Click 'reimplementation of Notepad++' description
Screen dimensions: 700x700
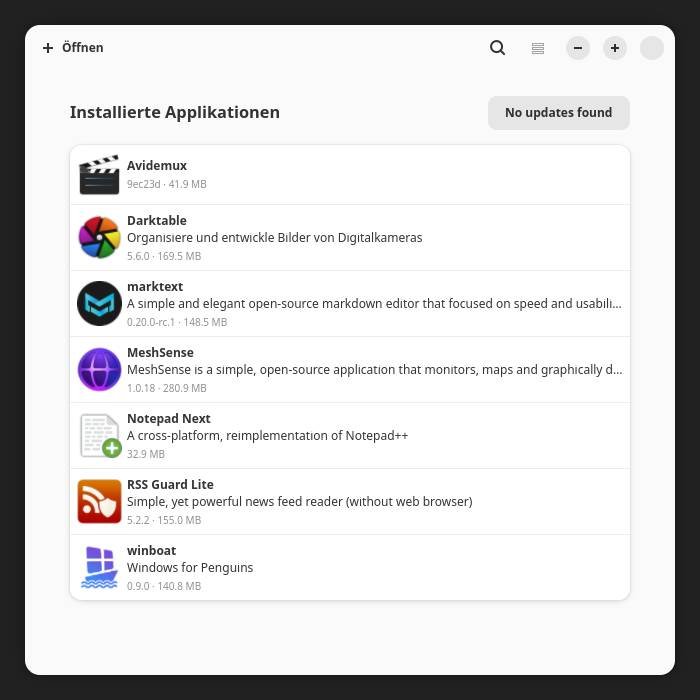[267, 436]
